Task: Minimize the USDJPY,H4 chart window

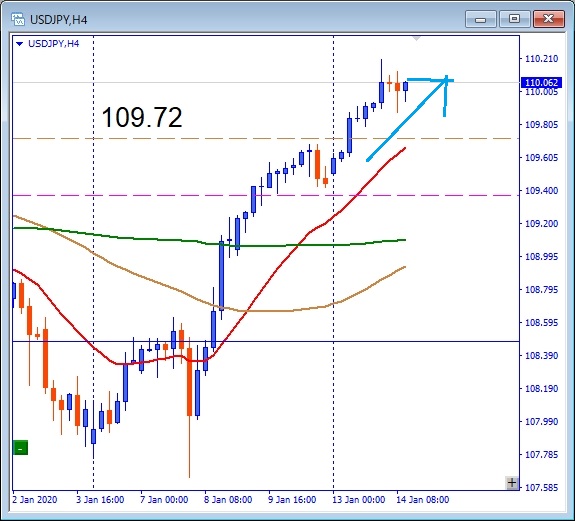Action: (480, 19)
